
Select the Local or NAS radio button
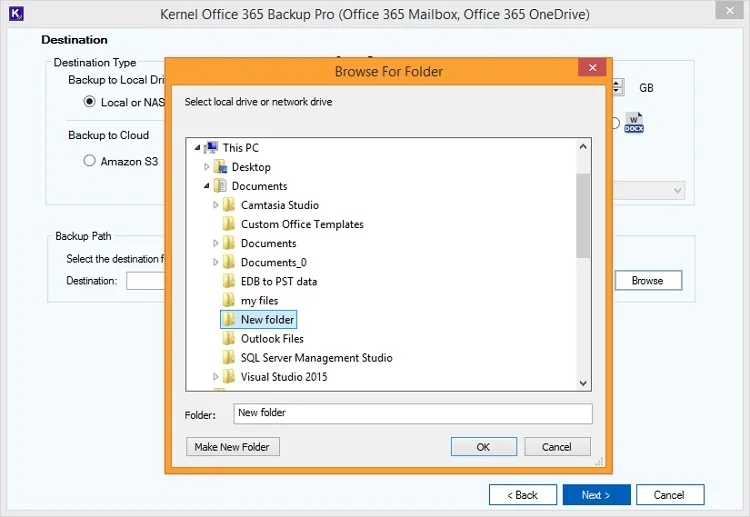tap(89, 101)
